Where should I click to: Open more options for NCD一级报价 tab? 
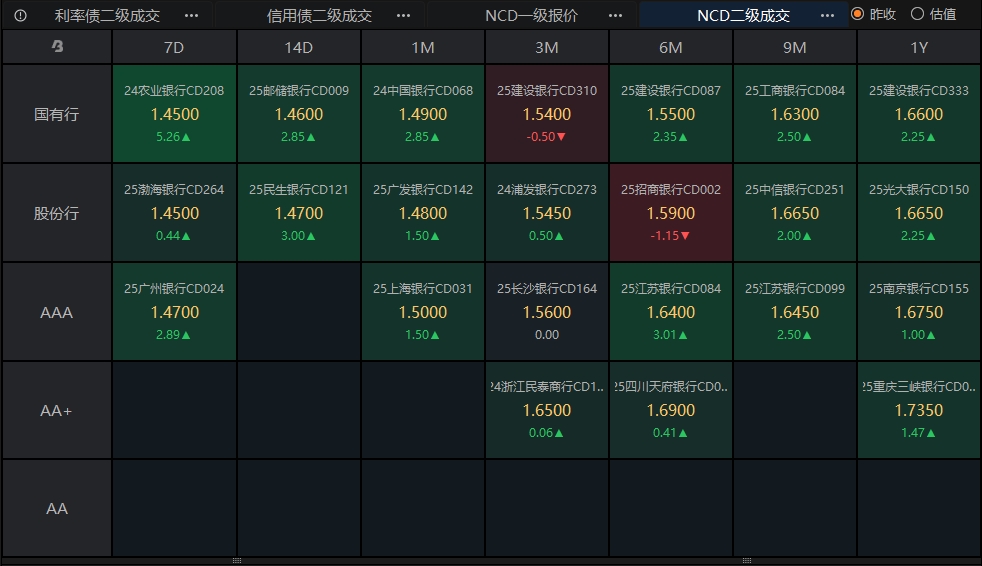click(x=615, y=16)
